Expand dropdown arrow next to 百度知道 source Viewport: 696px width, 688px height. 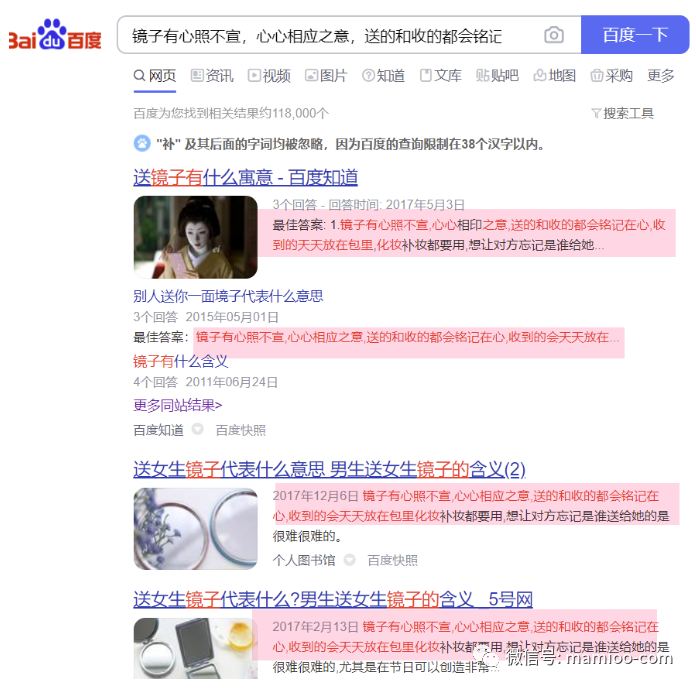coord(198,429)
